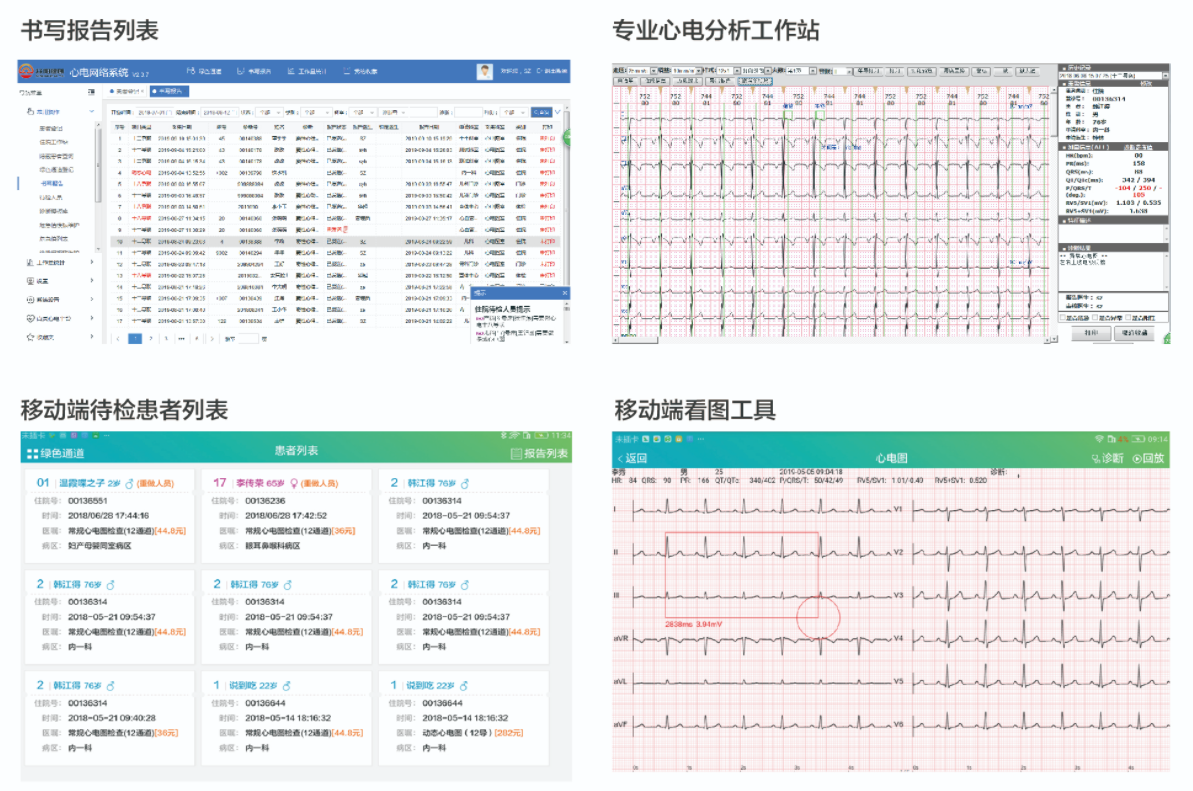Close the 提示 notification popup
This screenshot has width=1193, height=791.
point(565,293)
